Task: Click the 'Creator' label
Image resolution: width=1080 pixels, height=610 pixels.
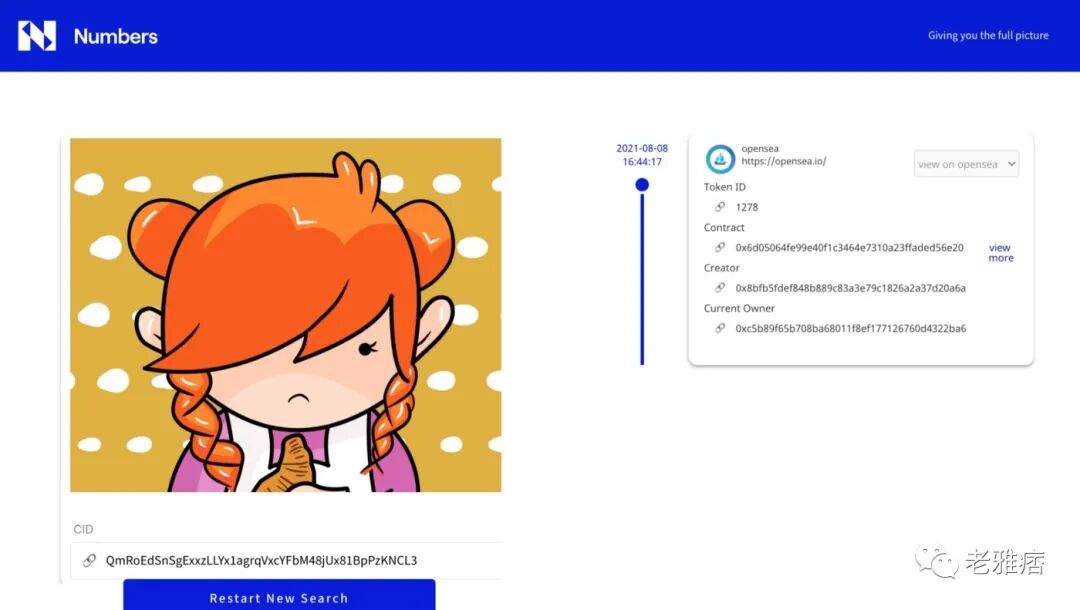Action: 721,268
